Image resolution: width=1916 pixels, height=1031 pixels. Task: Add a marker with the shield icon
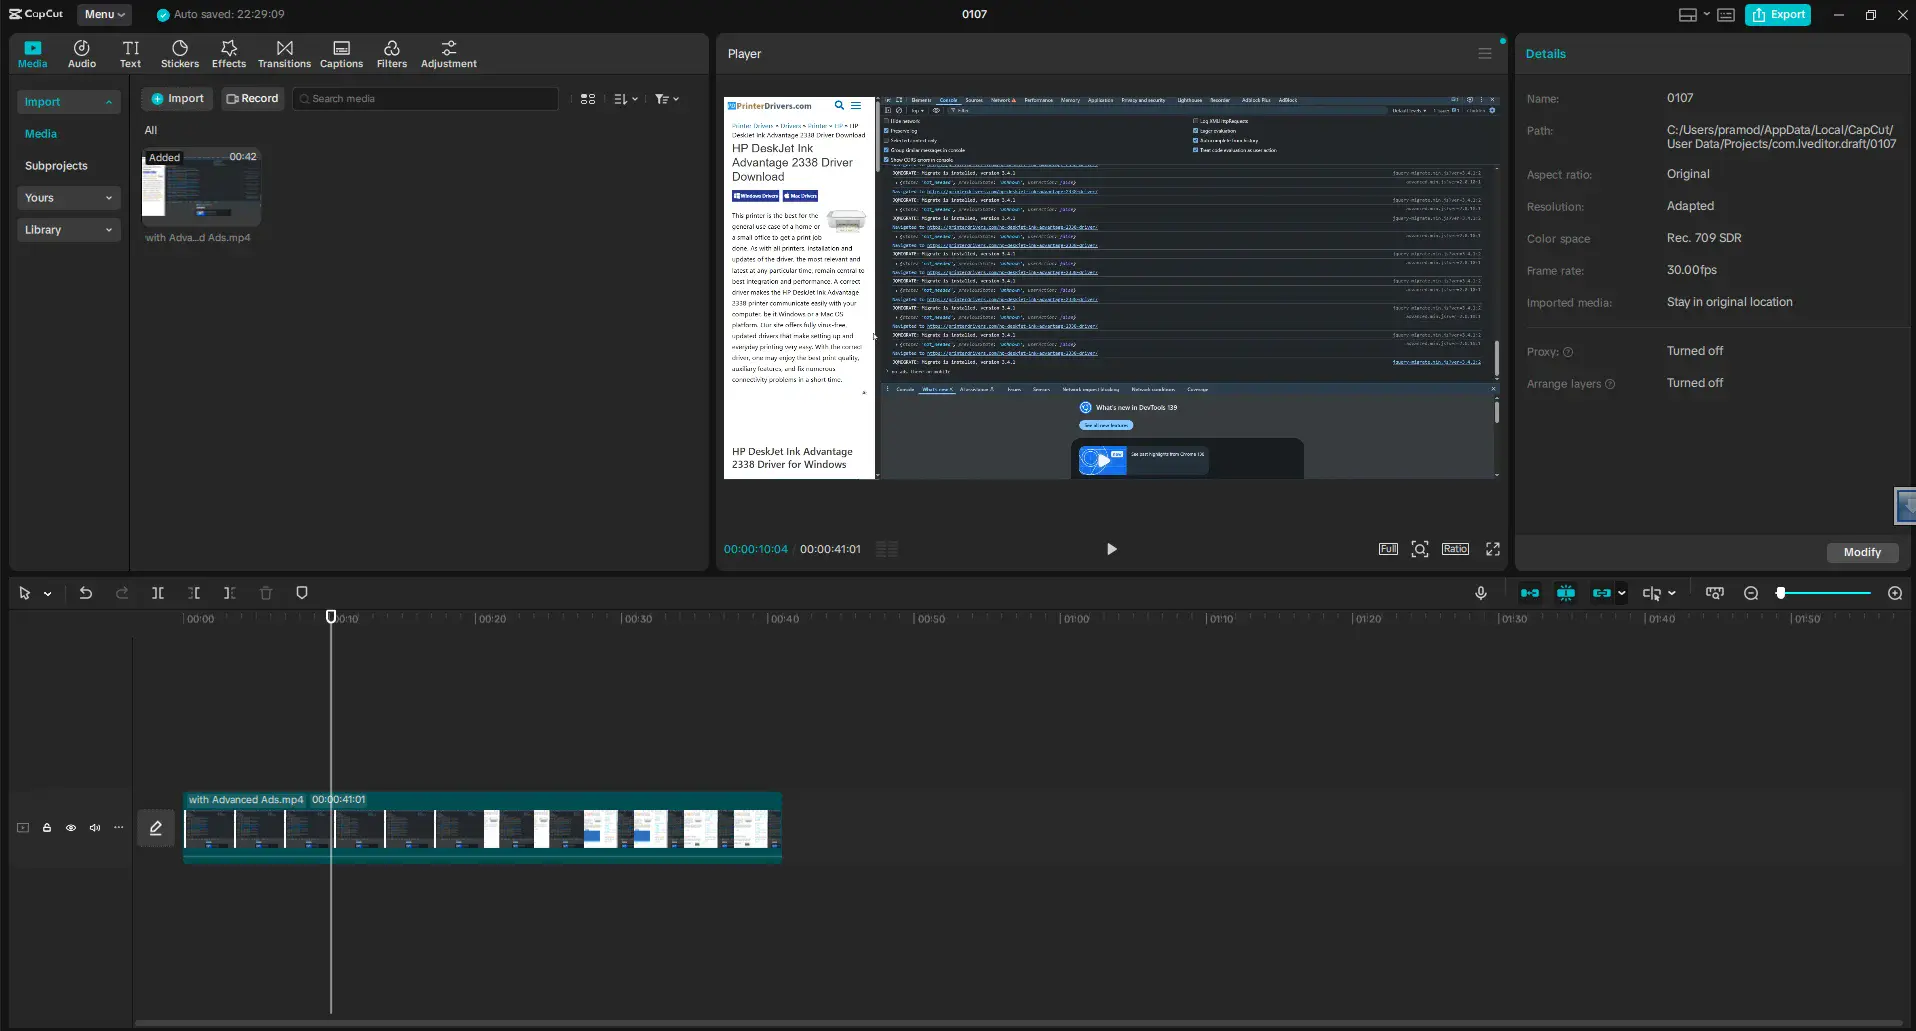pos(302,593)
